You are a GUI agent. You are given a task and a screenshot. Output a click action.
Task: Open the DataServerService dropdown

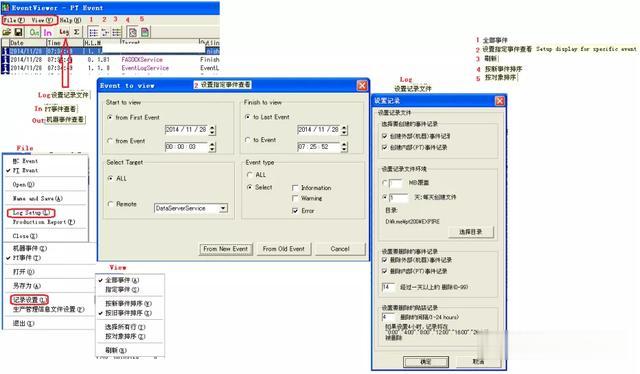[x=223, y=208]
